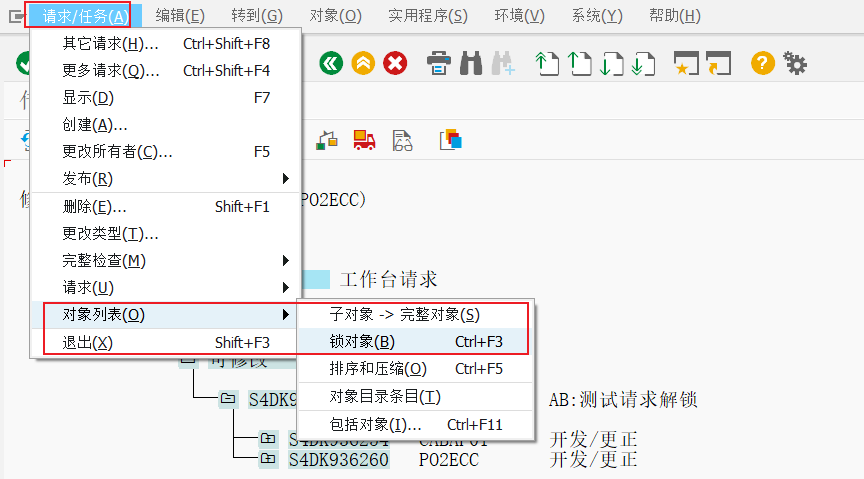The image size is (864, 479).
Task: Choose 创建(A)... from the menu
Action: tap(166, 125)
